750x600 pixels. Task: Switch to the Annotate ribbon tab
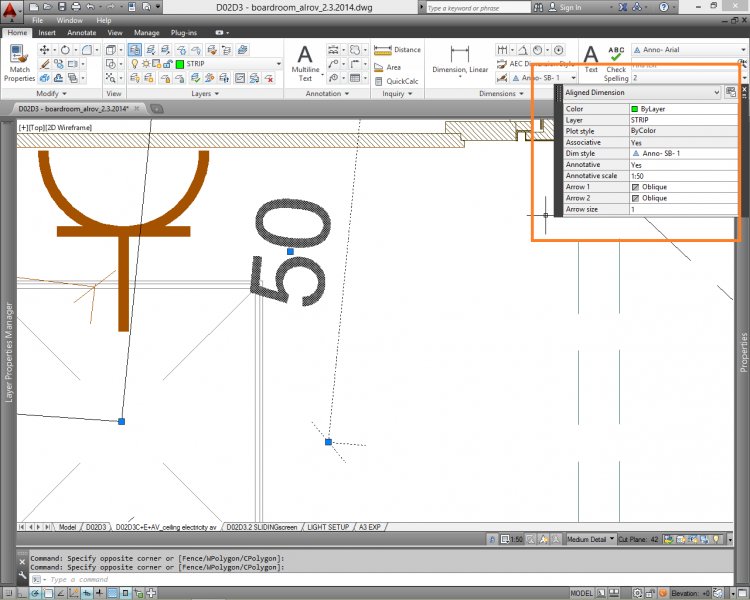click(82, 33)
